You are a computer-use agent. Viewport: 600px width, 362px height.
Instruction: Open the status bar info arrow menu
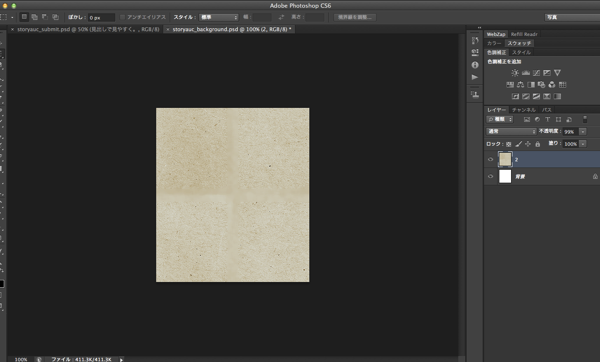click(121, 359)
